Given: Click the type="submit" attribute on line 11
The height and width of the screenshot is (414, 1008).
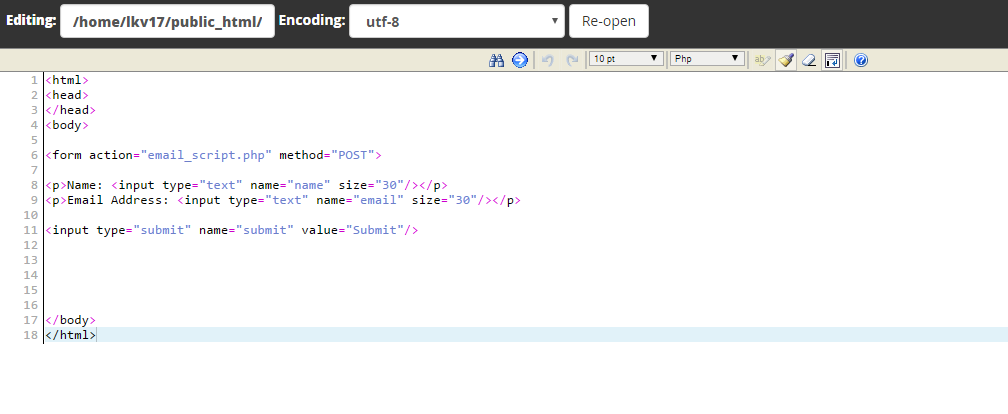Looking at the screenshot, I should (144, 230).
